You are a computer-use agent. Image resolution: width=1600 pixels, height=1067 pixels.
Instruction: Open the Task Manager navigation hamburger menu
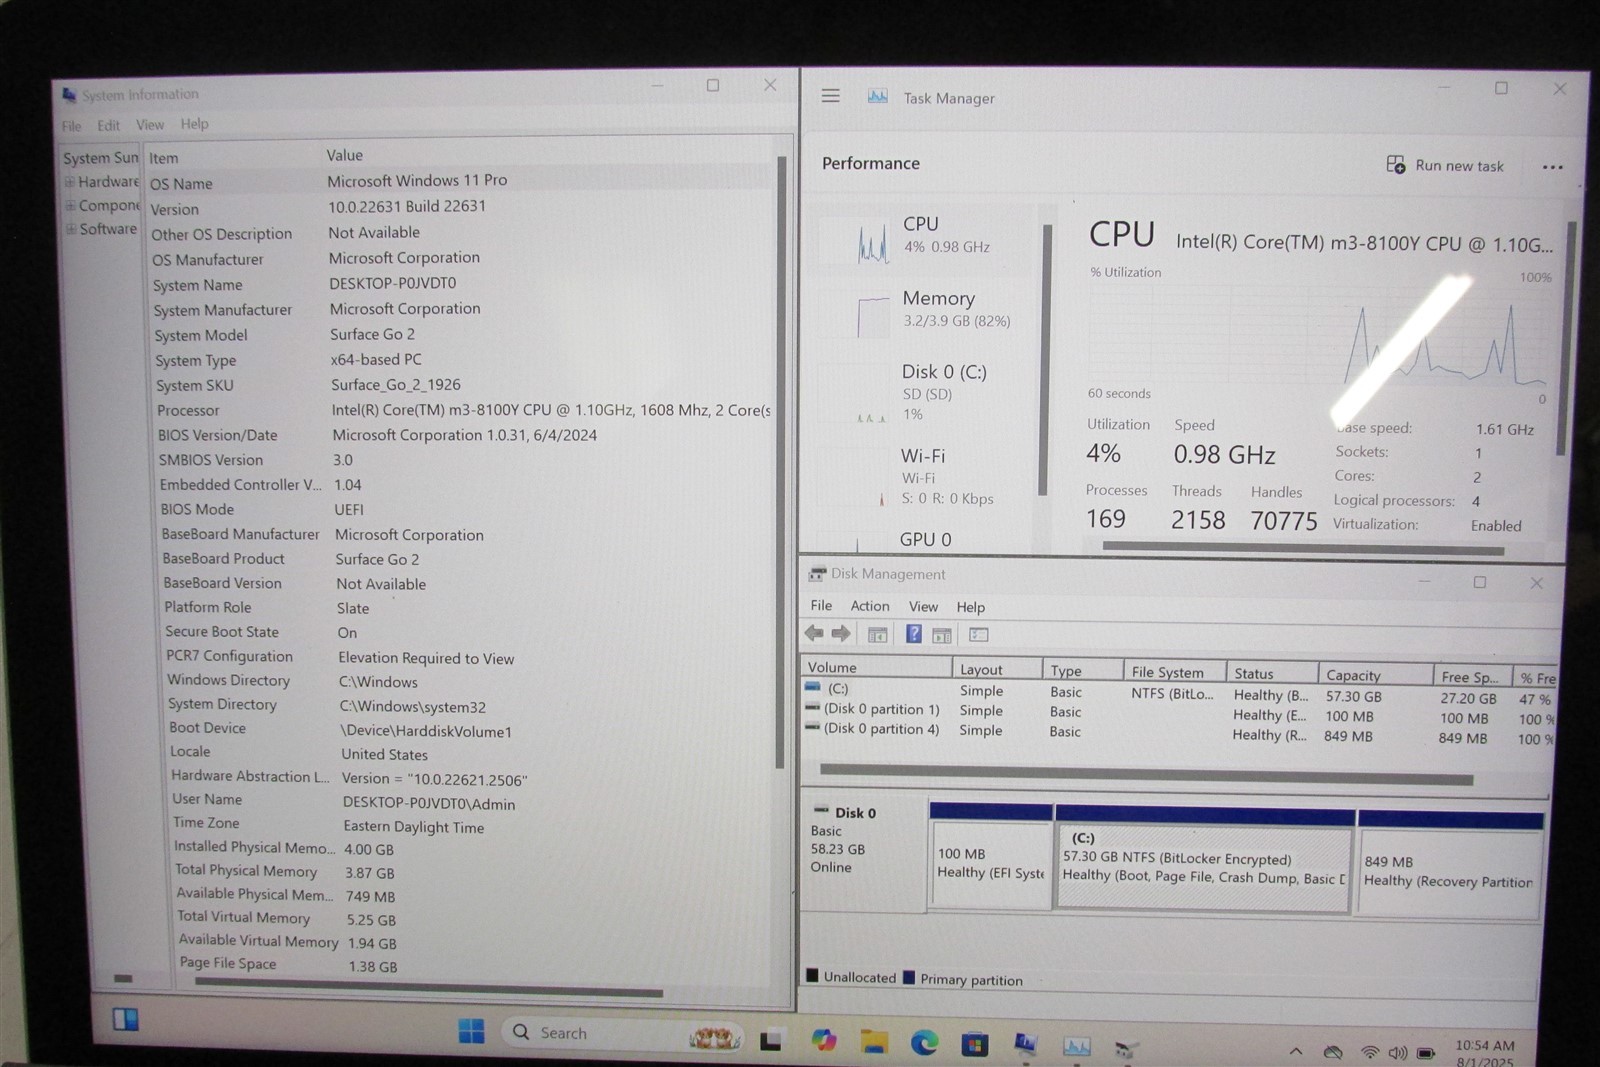pyautogui.click(x=830, y=96)
